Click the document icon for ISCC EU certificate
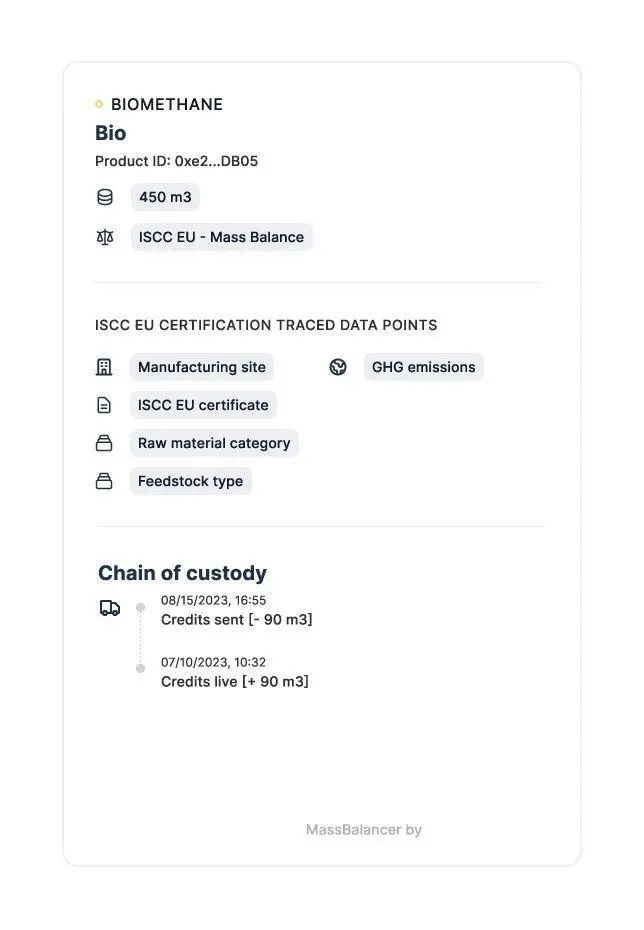This screenshot has width=644, height=930. [104, 405]
